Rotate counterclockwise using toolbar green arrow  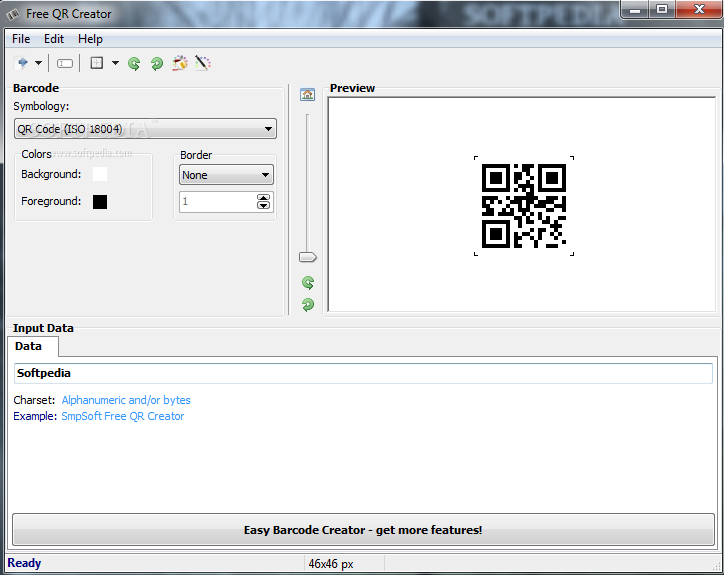tap(134, 63)
